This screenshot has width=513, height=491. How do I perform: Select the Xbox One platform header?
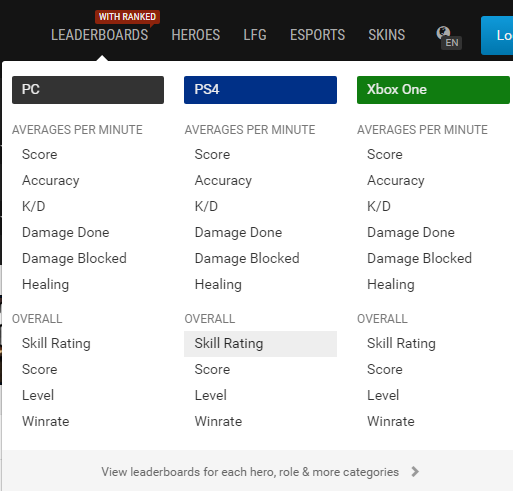coord(433,90)
